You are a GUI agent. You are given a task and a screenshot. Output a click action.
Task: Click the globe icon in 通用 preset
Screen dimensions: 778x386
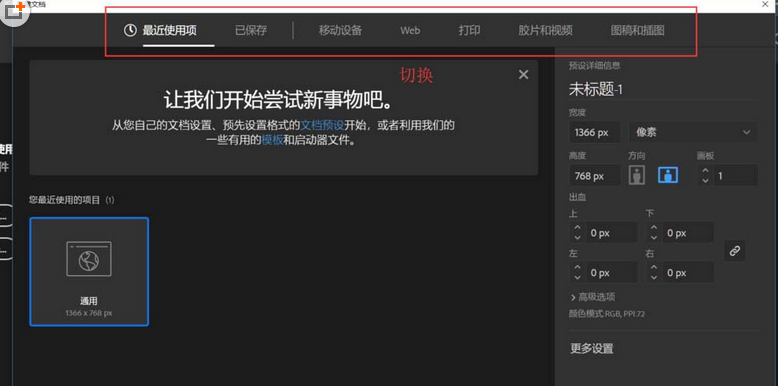pos(89,260)
